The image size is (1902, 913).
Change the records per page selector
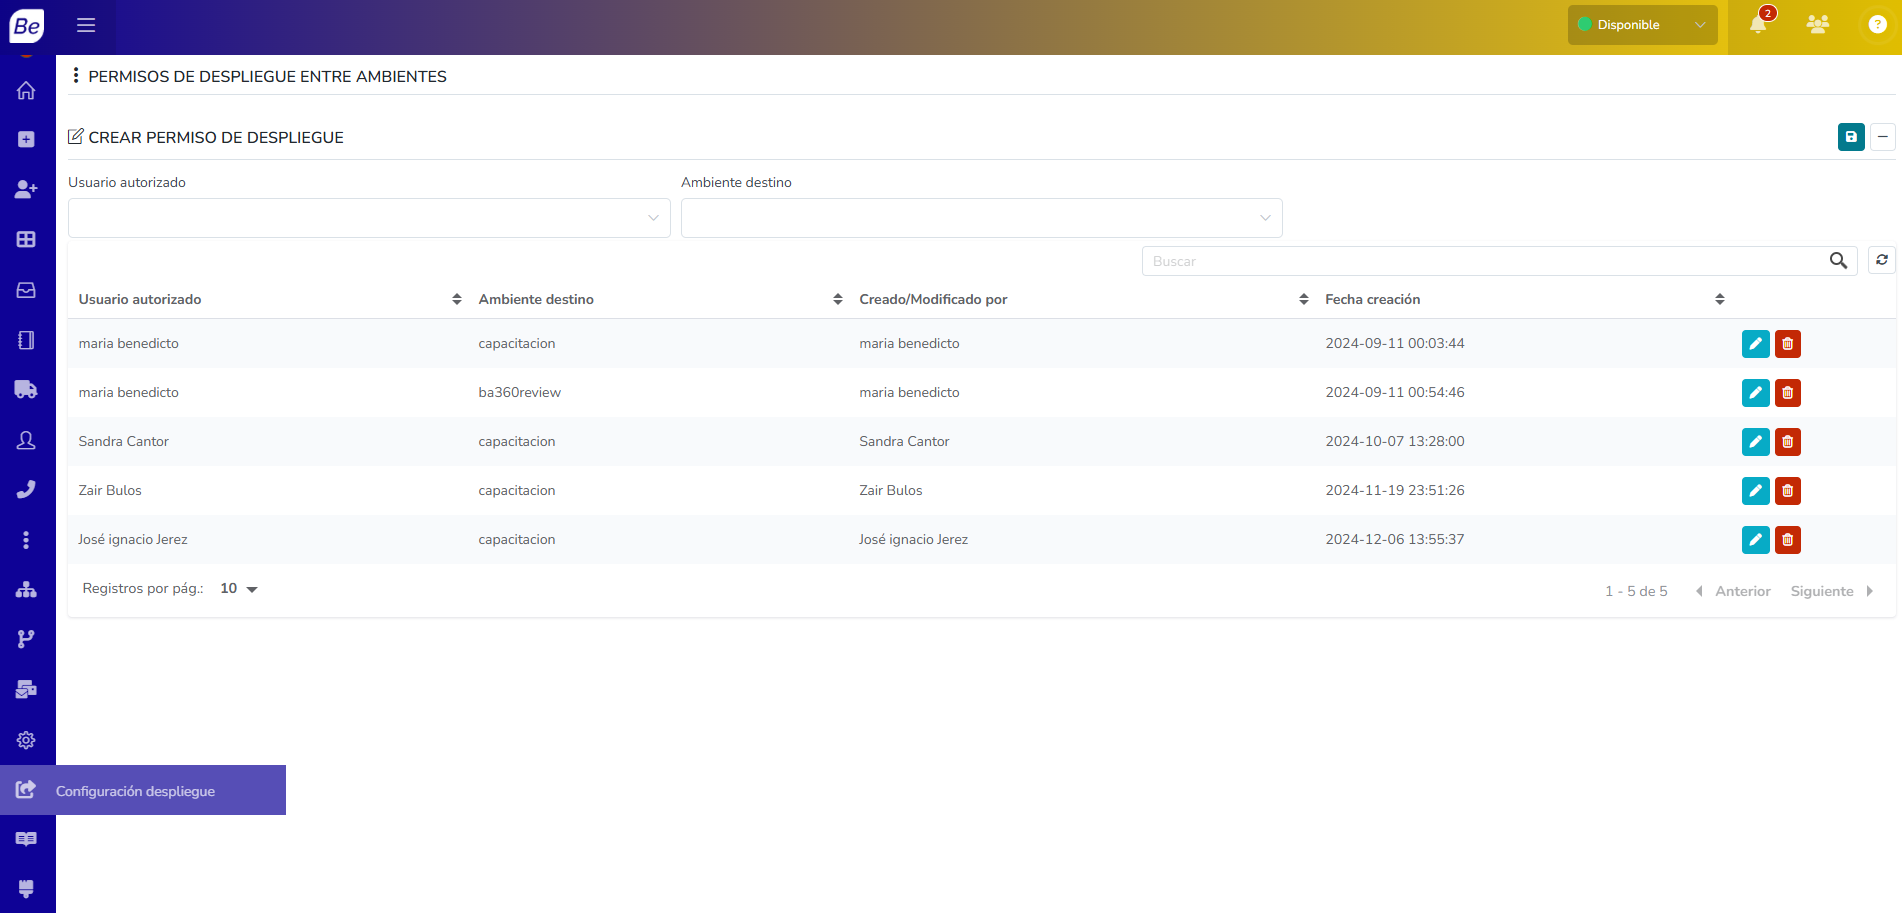pos(239,589)
